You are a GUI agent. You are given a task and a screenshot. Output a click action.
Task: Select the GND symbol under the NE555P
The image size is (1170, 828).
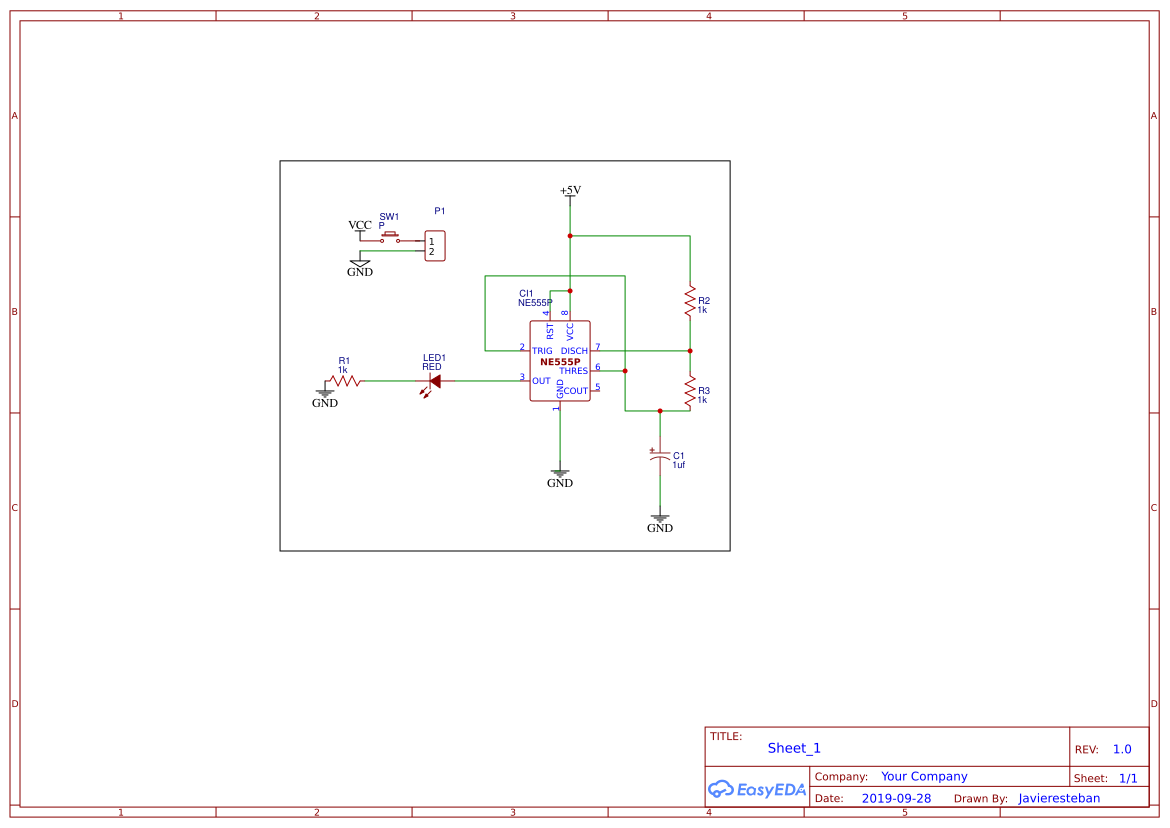tap(559, 474)
